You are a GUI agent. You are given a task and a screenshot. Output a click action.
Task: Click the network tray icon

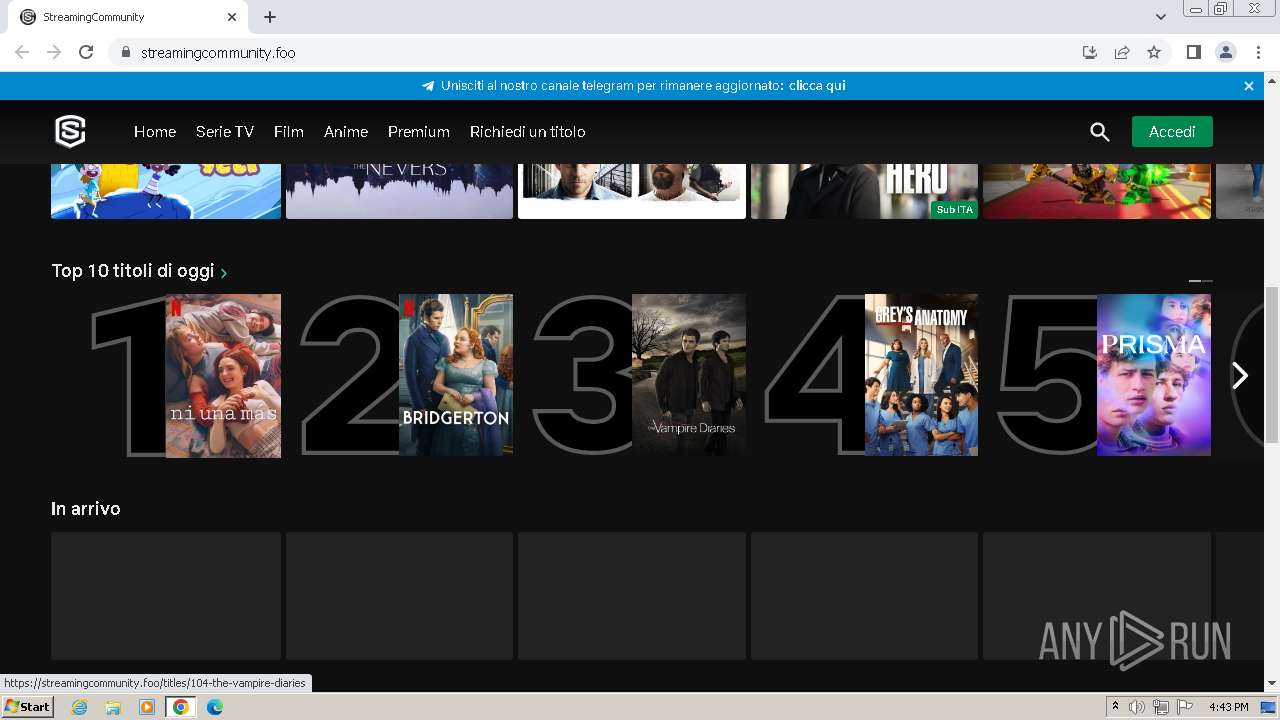pos(1160,707)
